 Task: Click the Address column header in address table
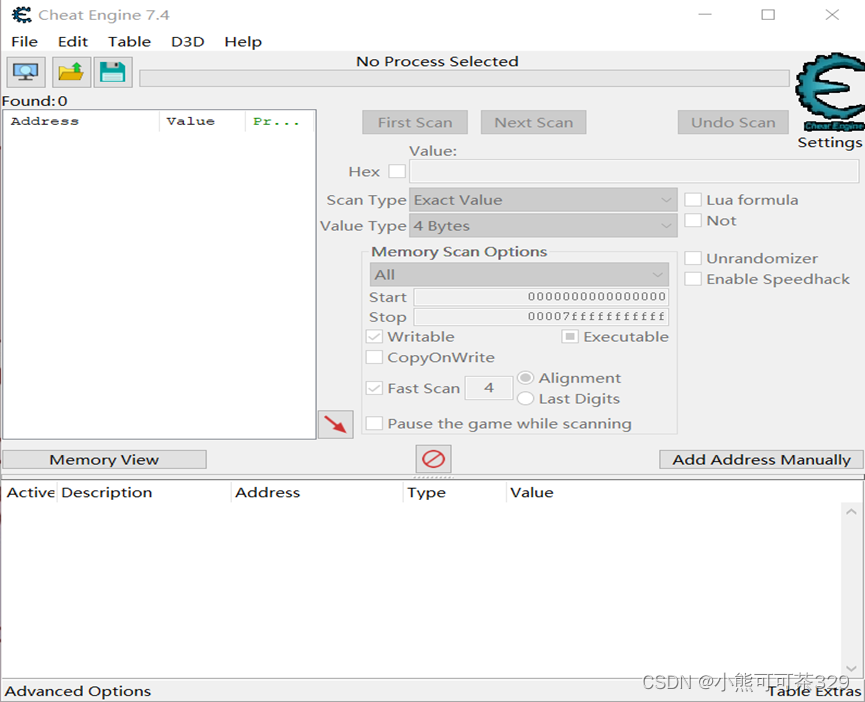pos(317,492)
